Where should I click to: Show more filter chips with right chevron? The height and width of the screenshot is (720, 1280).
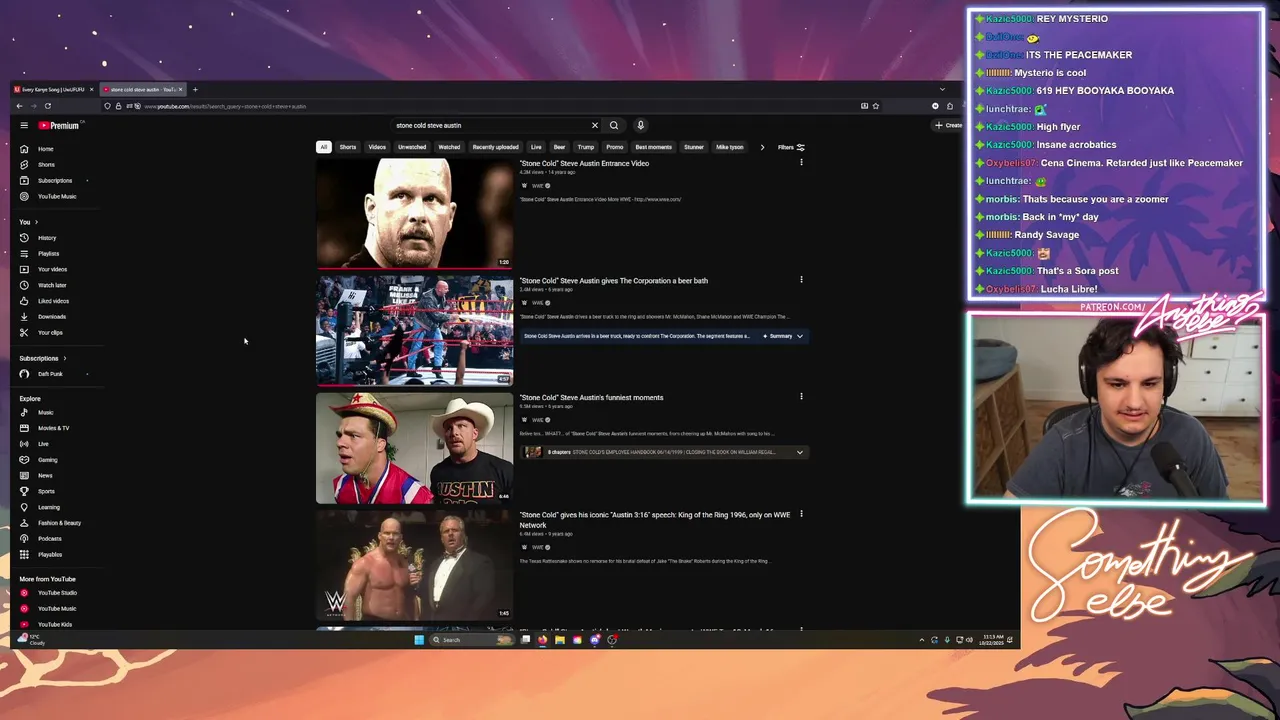(762, 147)
